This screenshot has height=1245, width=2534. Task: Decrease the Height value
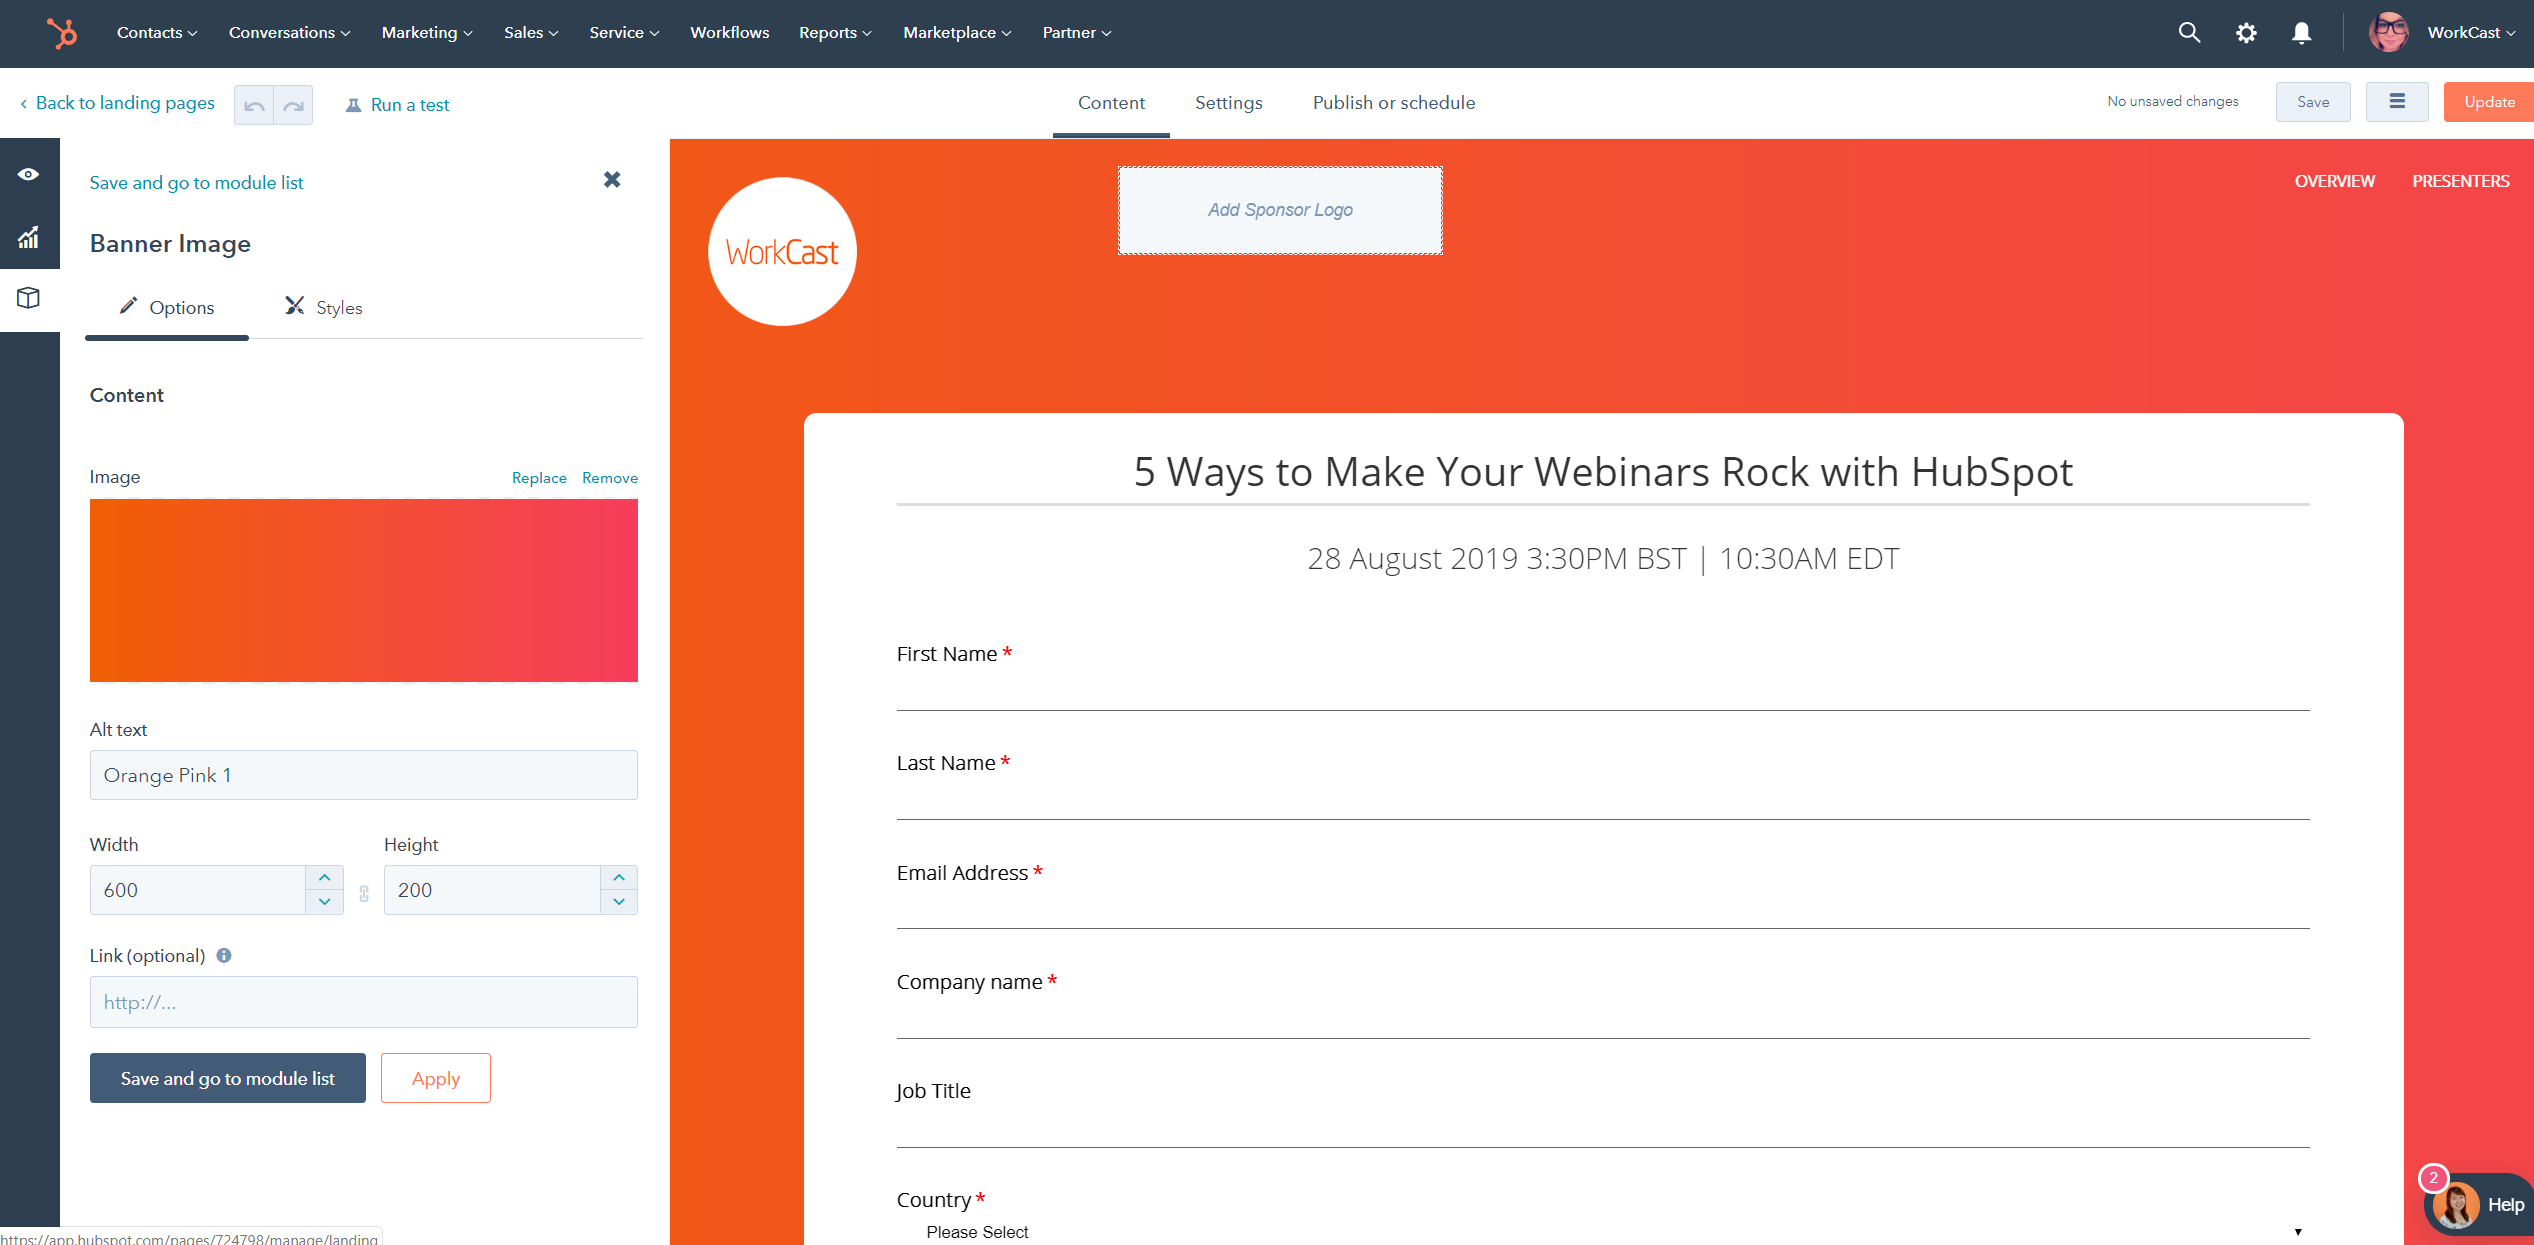(619, 902)
